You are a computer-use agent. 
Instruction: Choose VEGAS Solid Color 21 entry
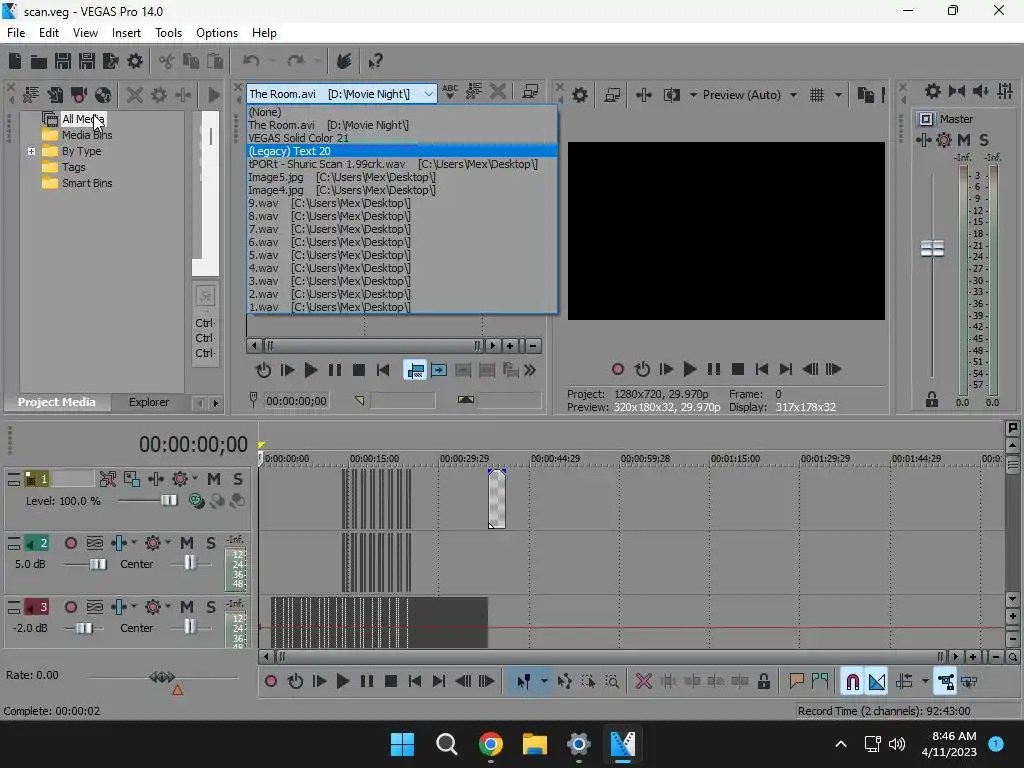click(x=402, y=138)
